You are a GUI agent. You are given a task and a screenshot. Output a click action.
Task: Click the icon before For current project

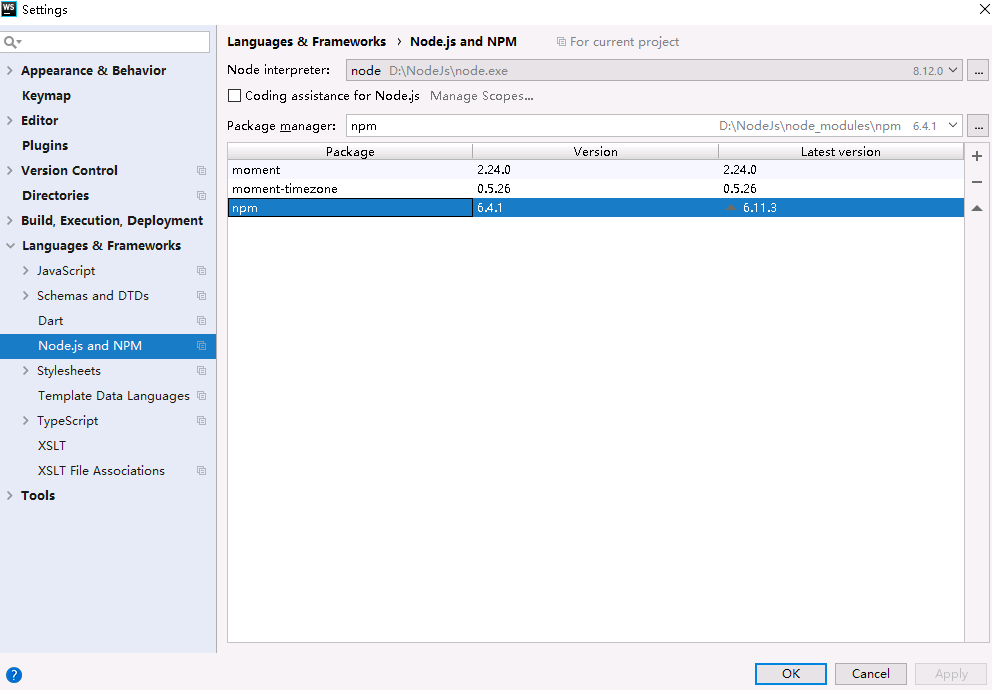(x=561, y=42)
